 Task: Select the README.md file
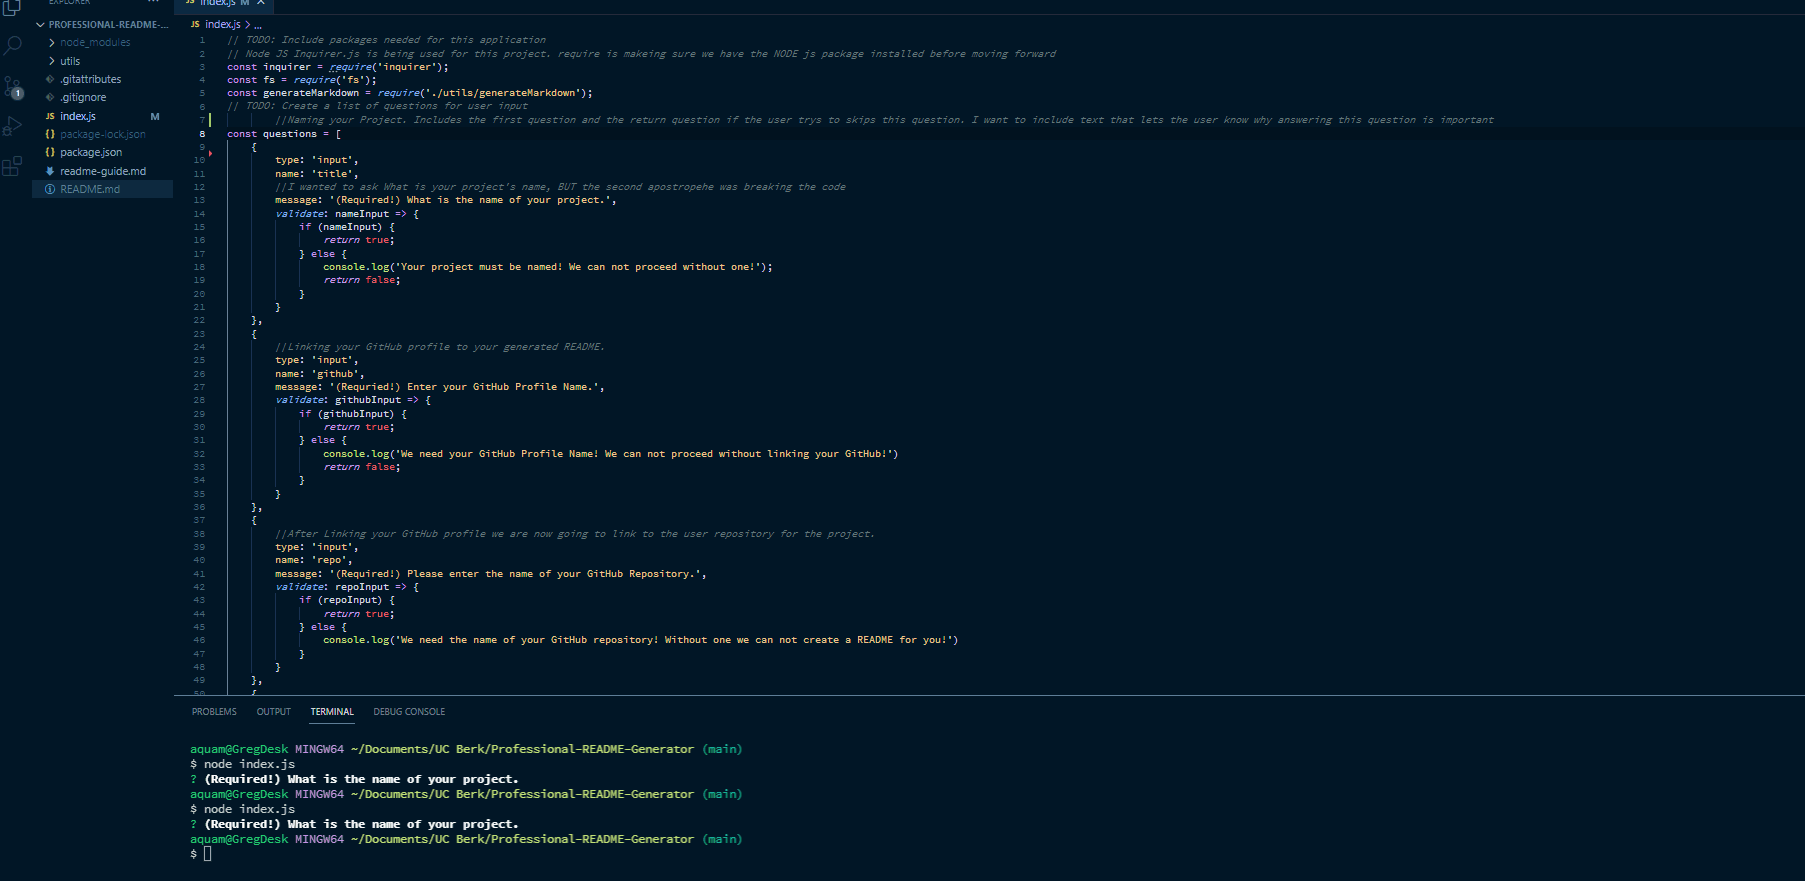90,189
